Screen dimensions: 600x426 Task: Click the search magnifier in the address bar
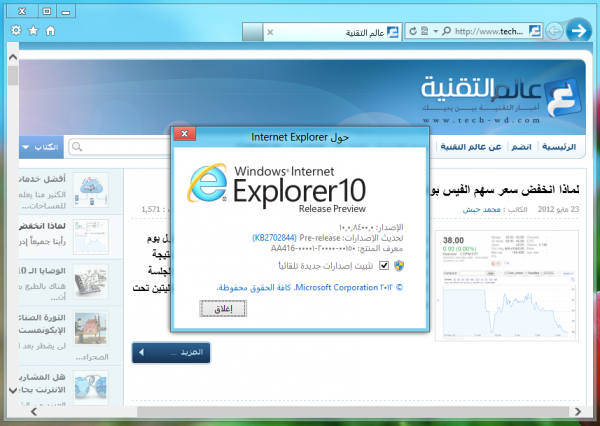(446, 31)
